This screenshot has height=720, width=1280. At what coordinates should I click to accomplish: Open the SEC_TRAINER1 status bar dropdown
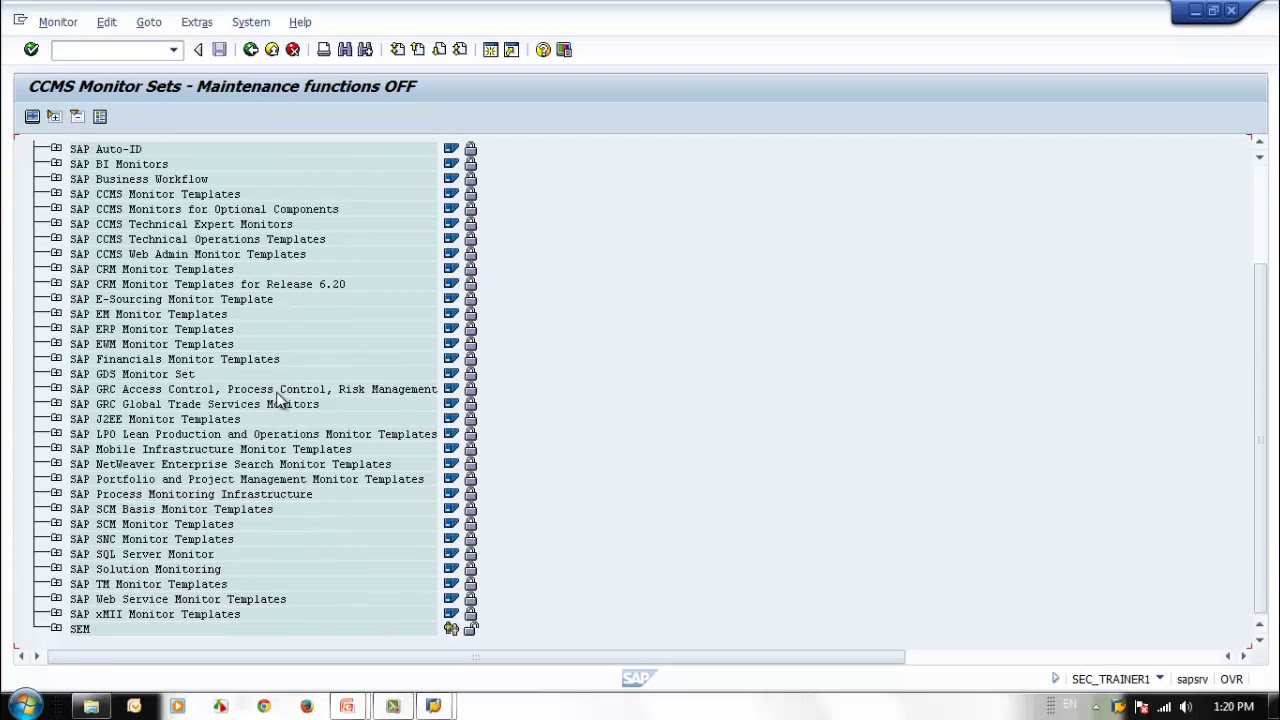[1160, 679]
